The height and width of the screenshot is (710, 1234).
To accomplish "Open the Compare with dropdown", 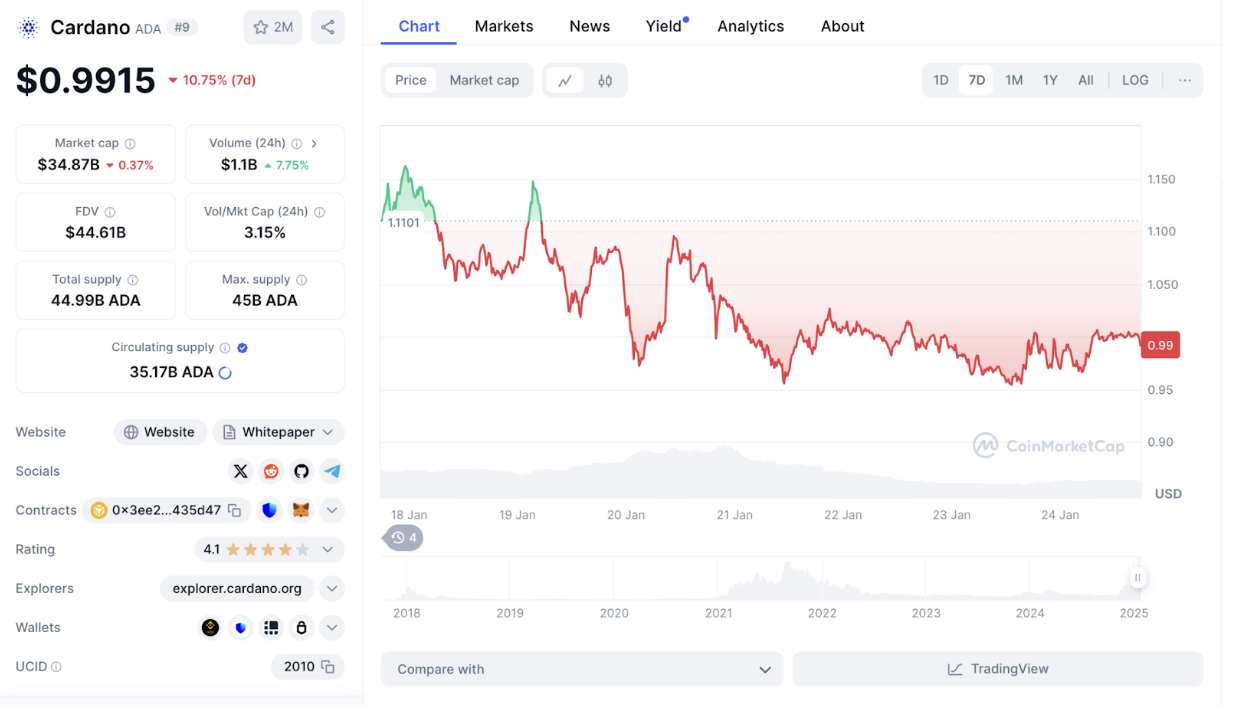I will pyautogui.click(x=582, y=669).
